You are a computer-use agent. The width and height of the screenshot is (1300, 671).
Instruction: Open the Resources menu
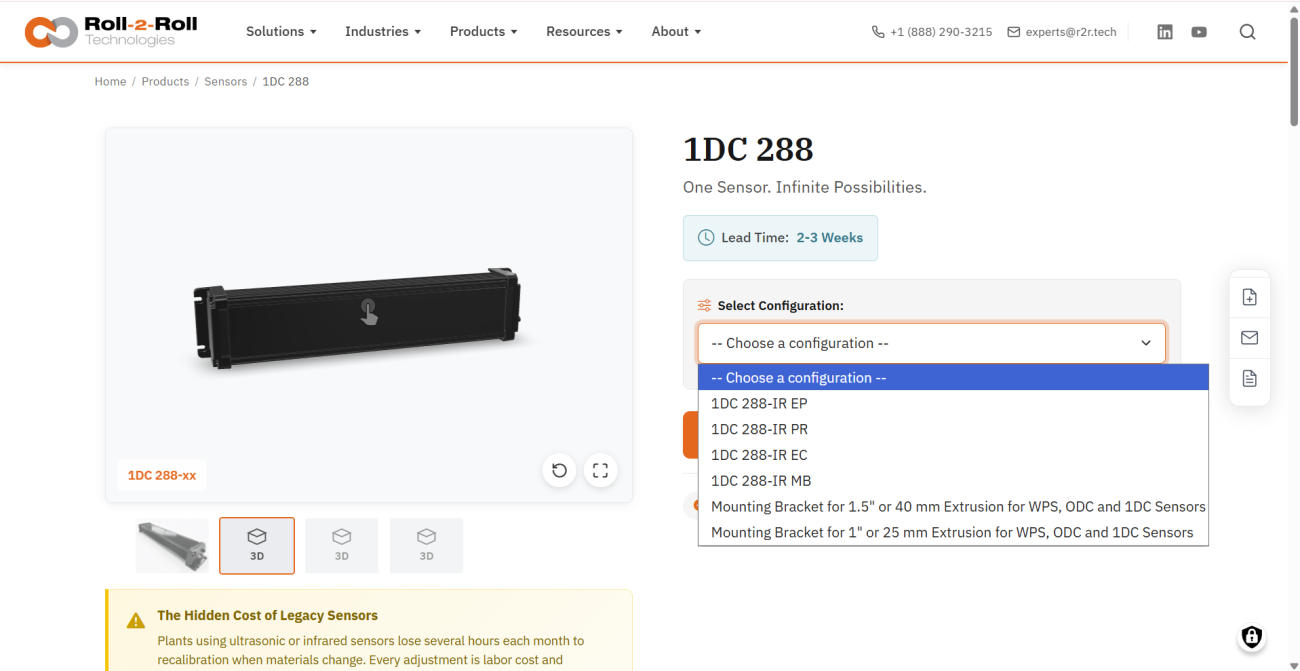(584, 31)
